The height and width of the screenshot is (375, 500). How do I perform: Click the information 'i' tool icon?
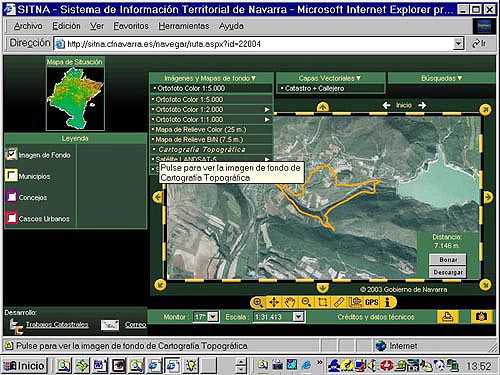point(387,302)
